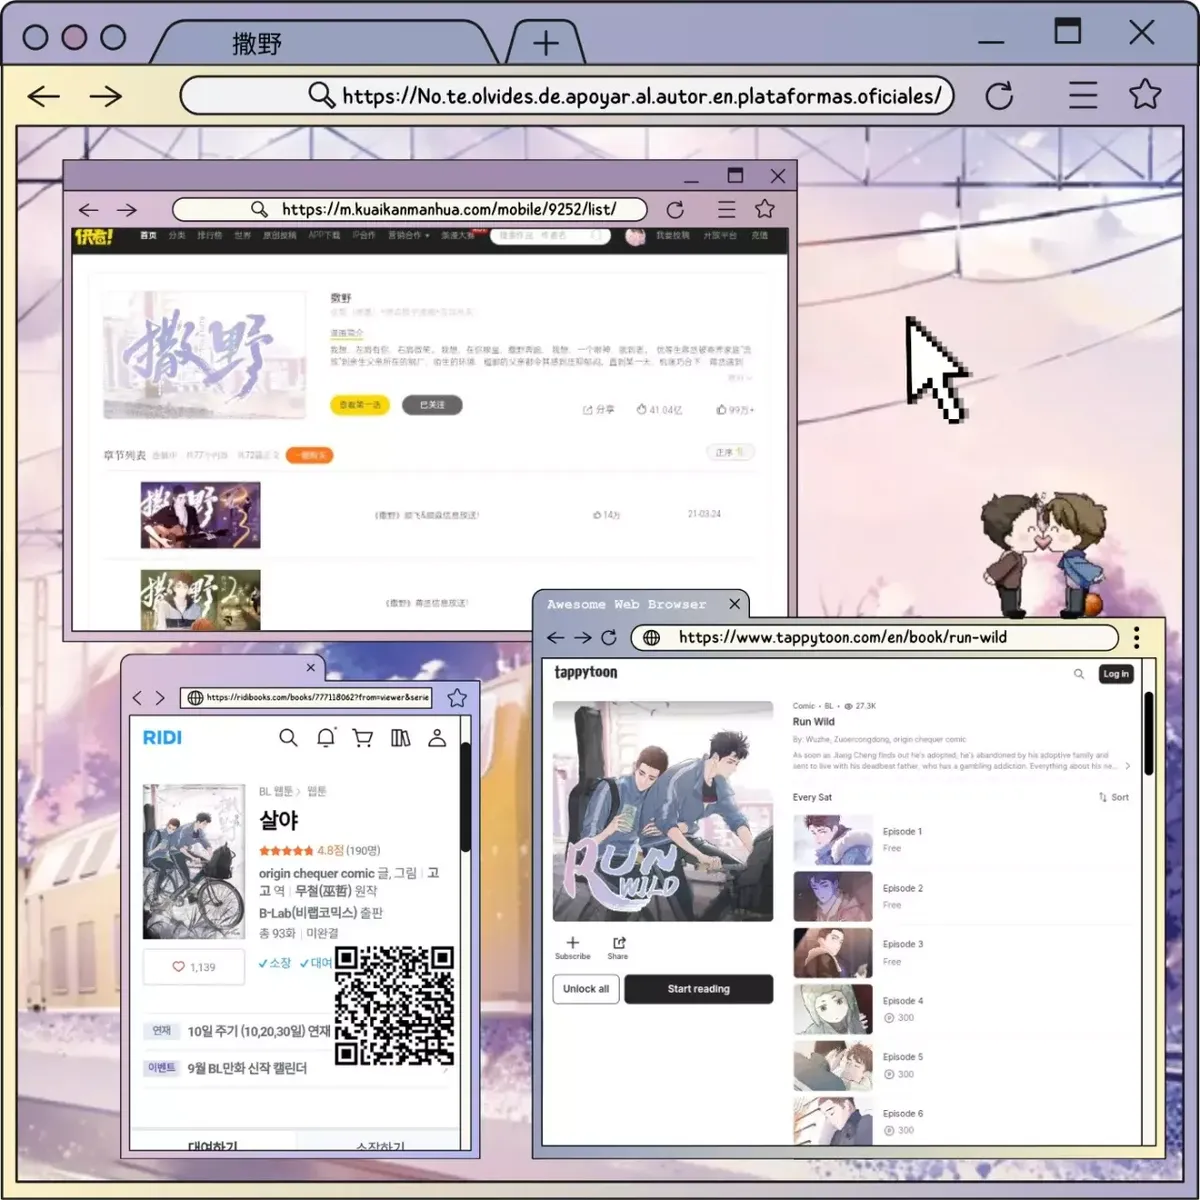Open three-dot menu in Awesome Web Browser
The height and width of the screenshot is (1200, 1200).
1136,637
